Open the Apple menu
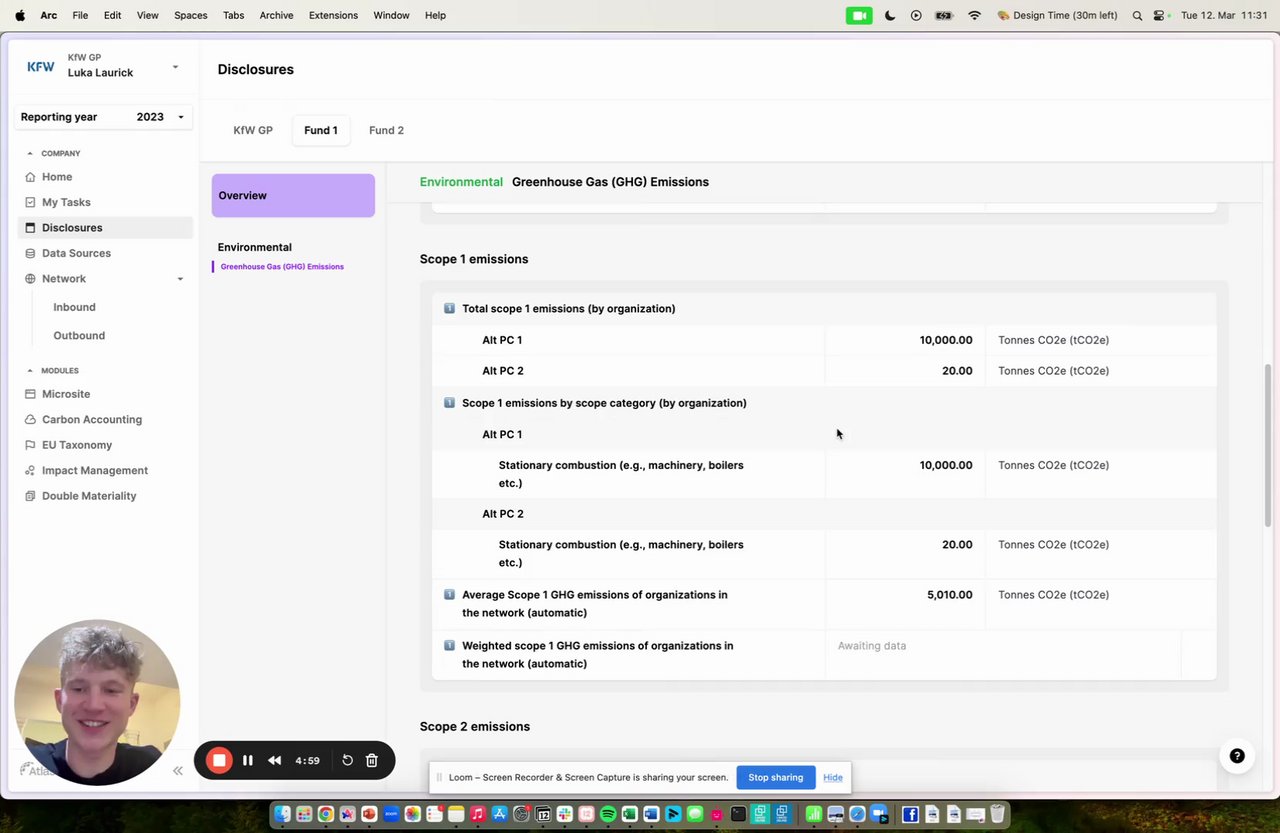Viewport: 1280px width, 833px height. (x=19, y=16)
